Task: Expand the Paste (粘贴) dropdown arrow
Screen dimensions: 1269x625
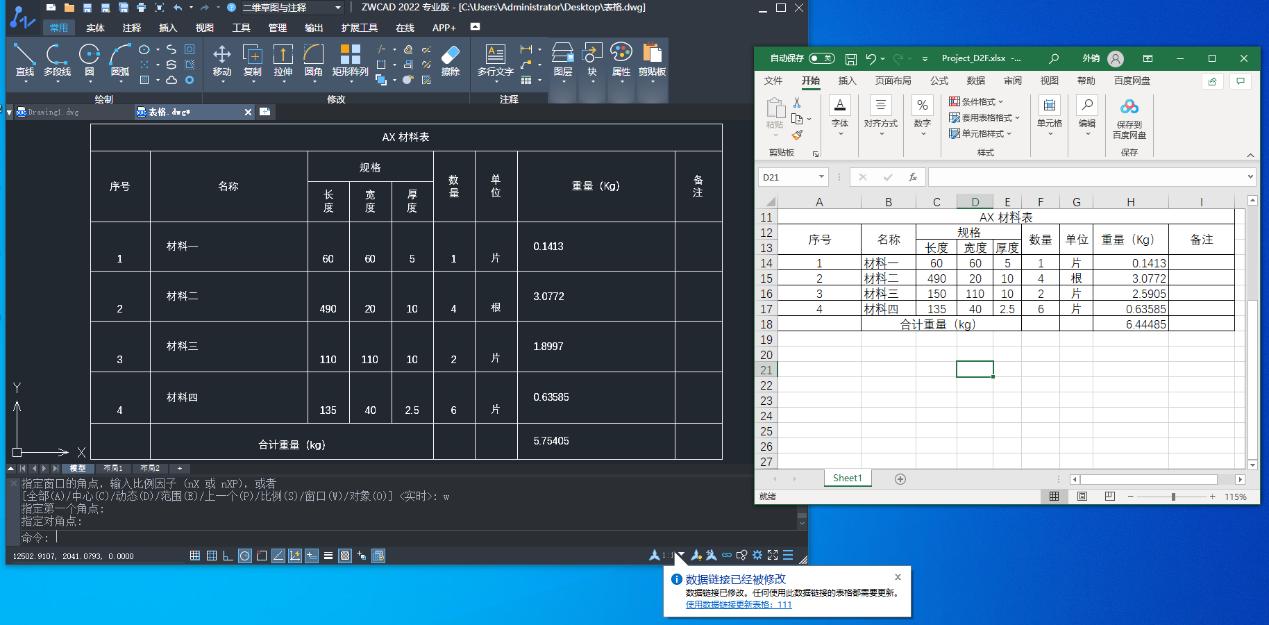Action: pyautogui.click(x=777, y=132)
